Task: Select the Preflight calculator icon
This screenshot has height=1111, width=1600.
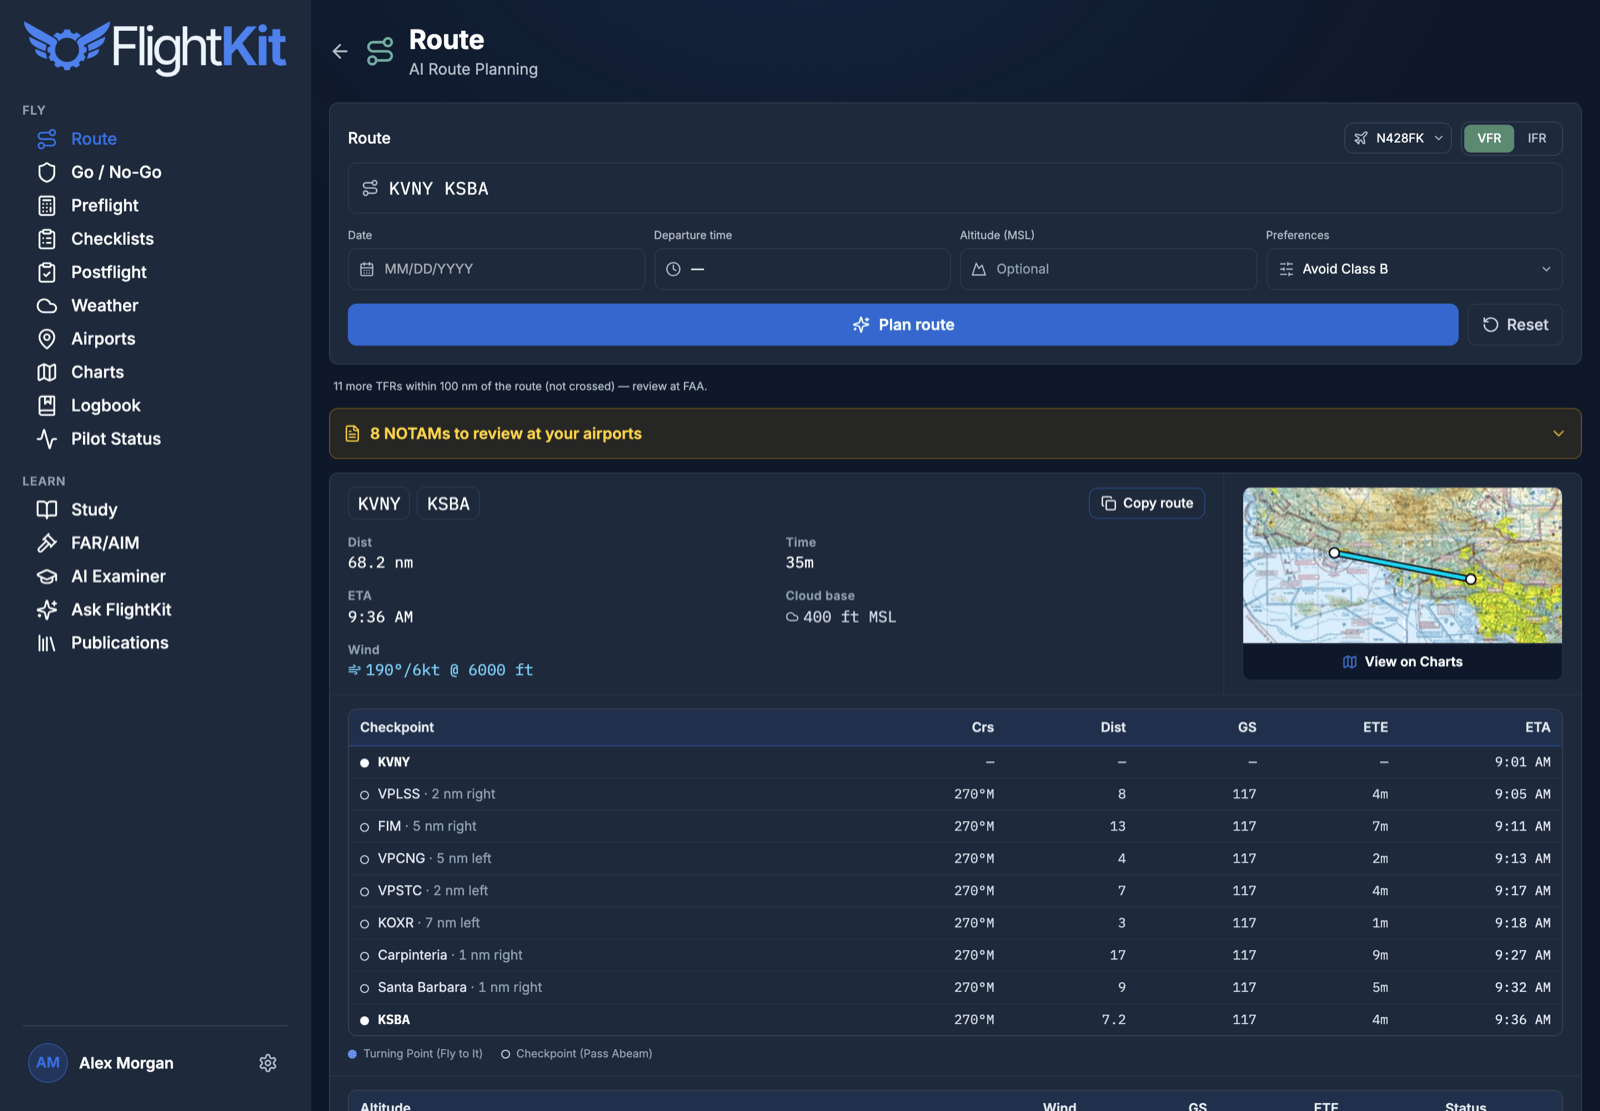Action: (47, 206)
